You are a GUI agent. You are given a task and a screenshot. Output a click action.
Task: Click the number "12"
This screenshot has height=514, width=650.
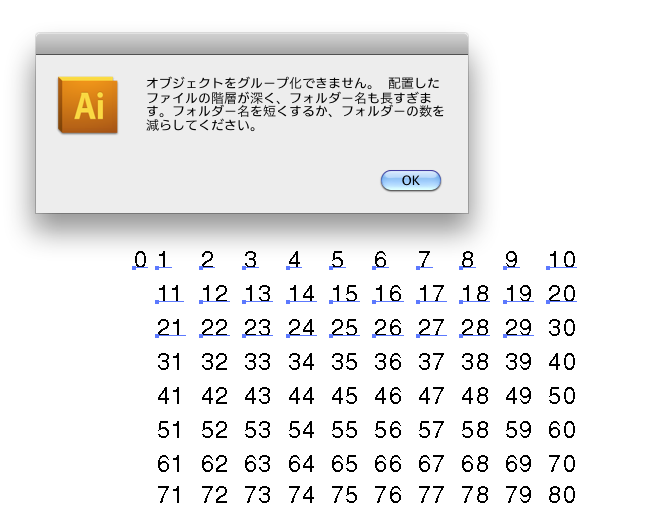(x=214, y=294)
